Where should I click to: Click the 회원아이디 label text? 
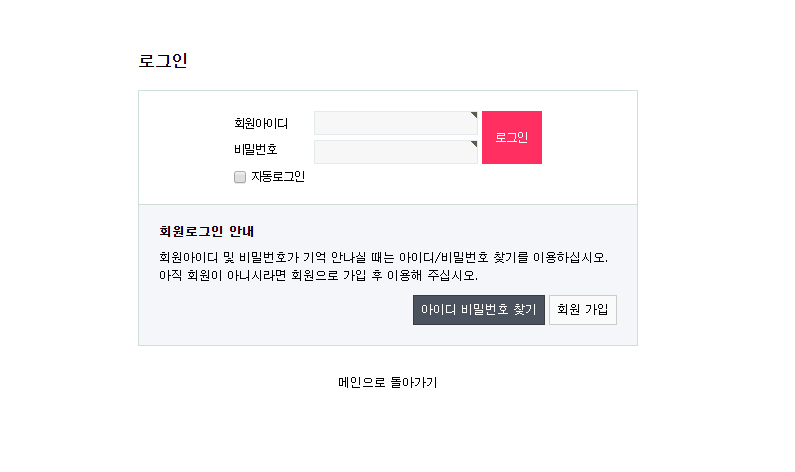(261, 123)
